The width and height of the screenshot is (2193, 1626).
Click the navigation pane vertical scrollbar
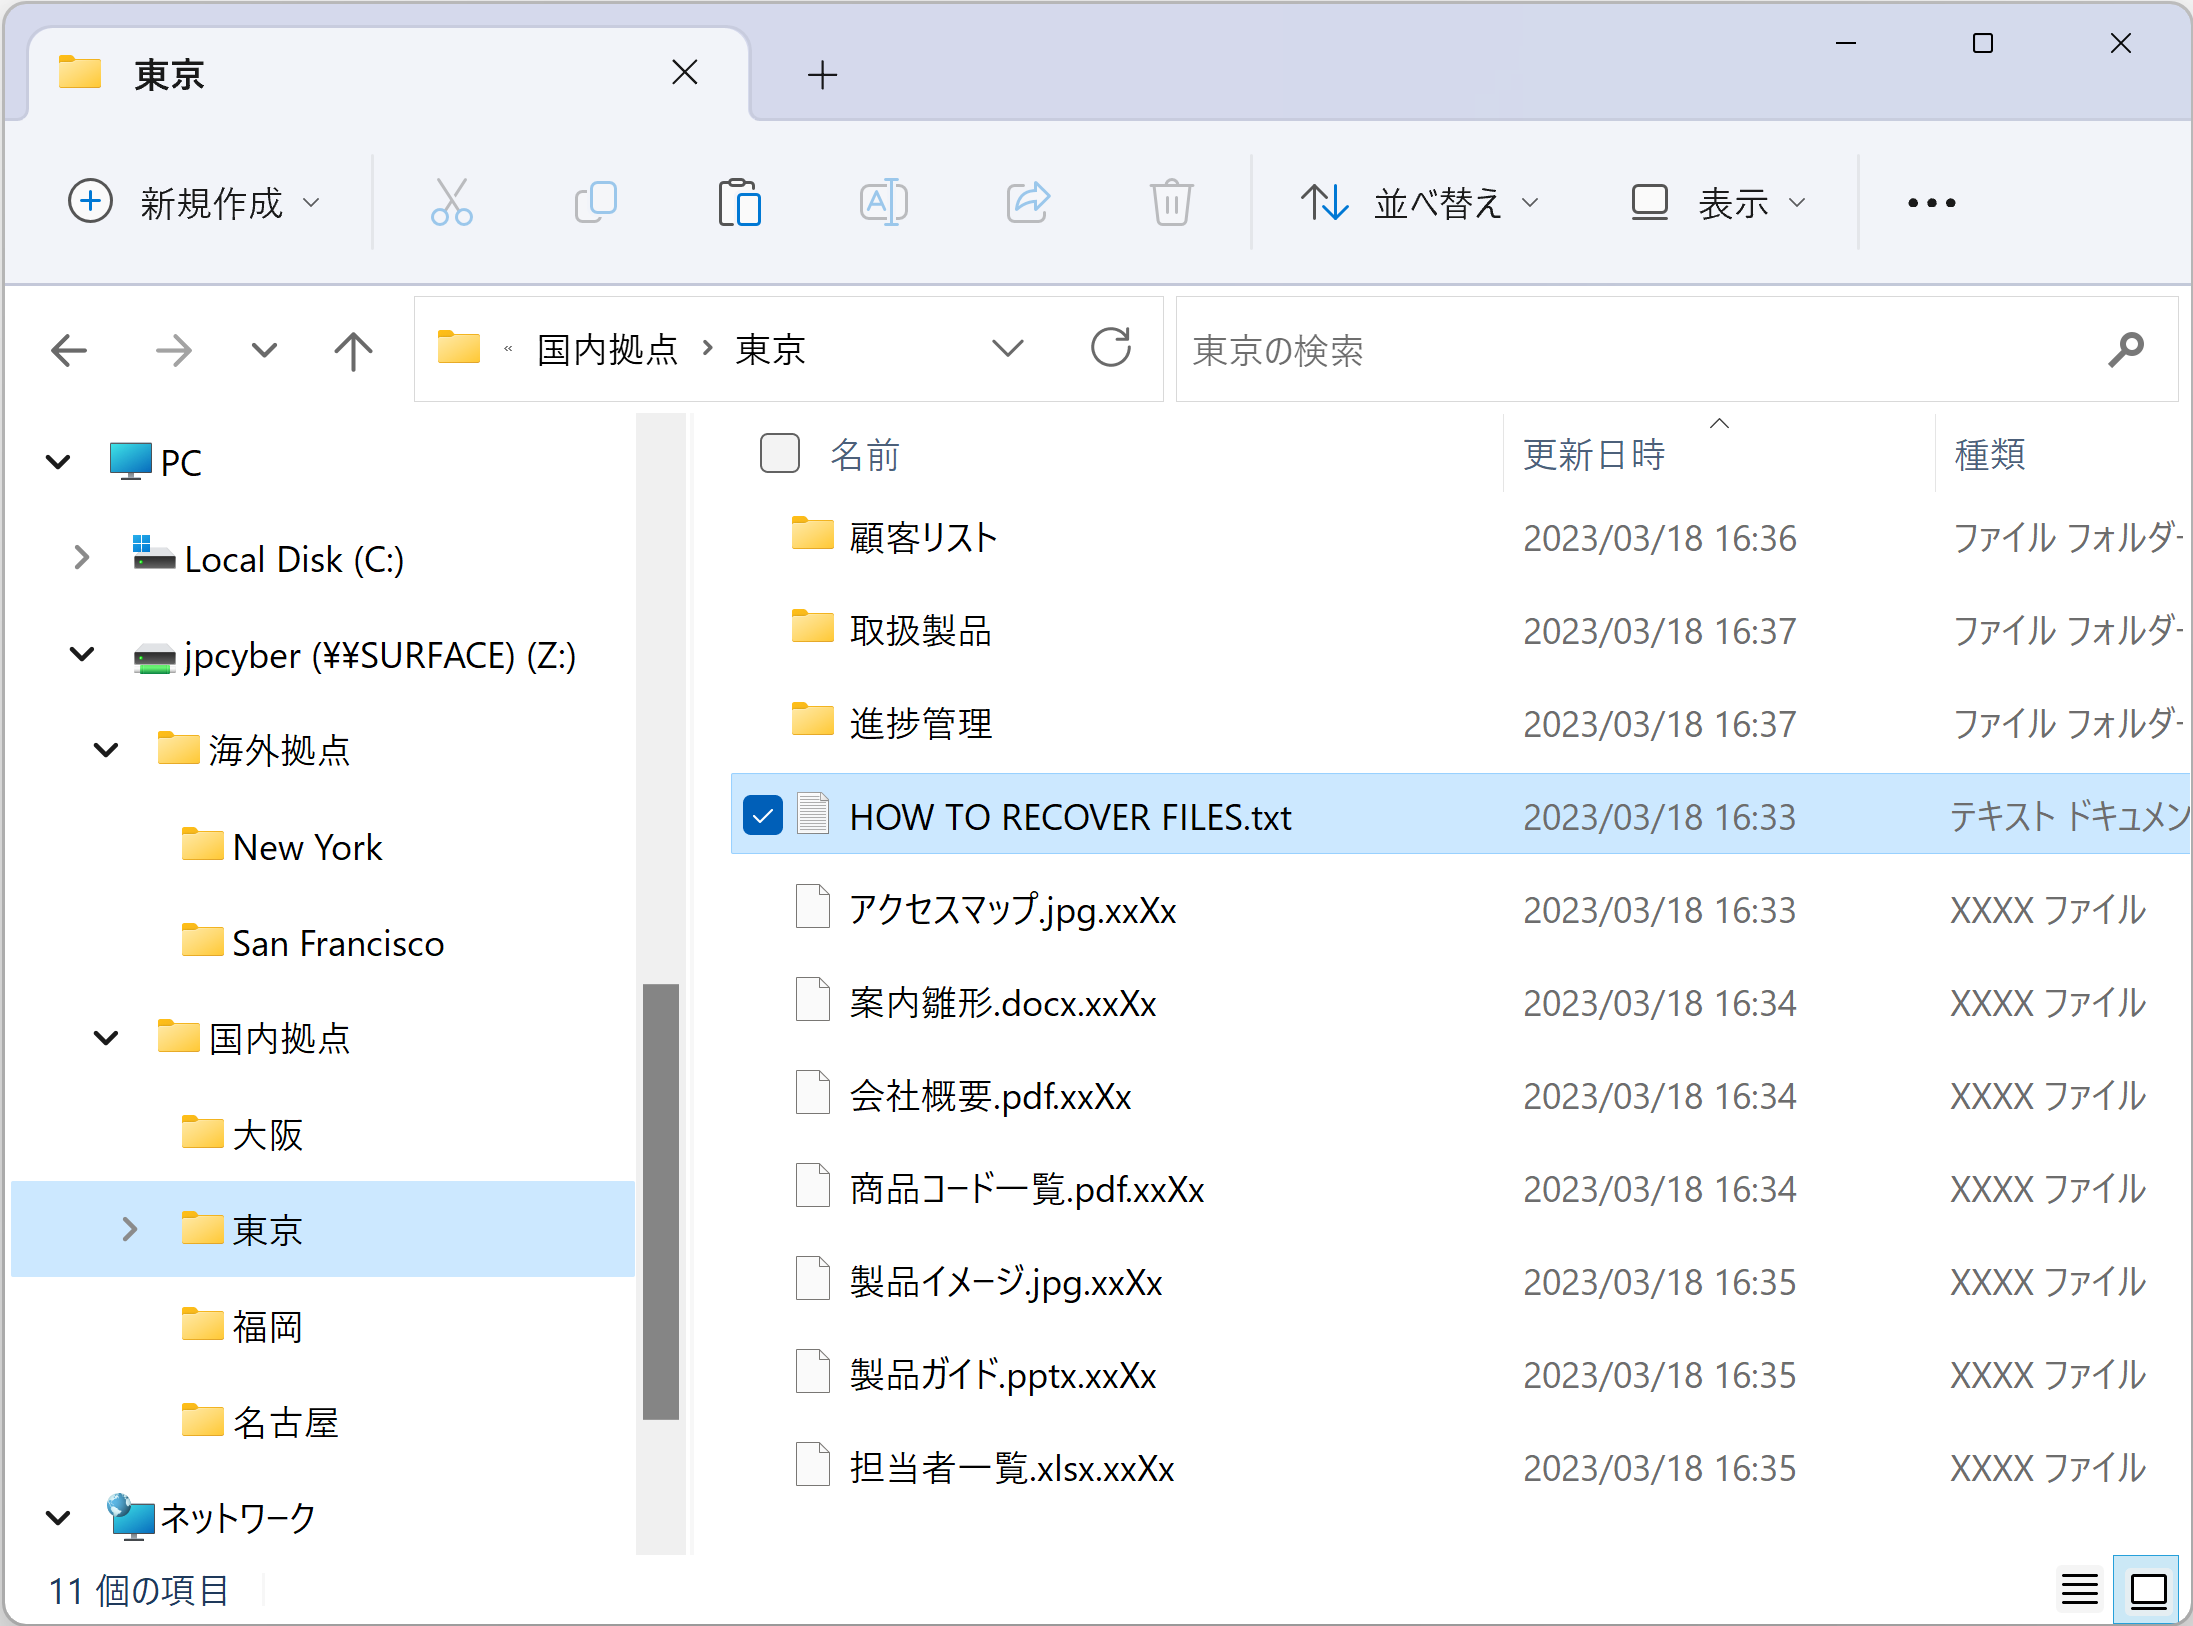tap(660, 1200)
